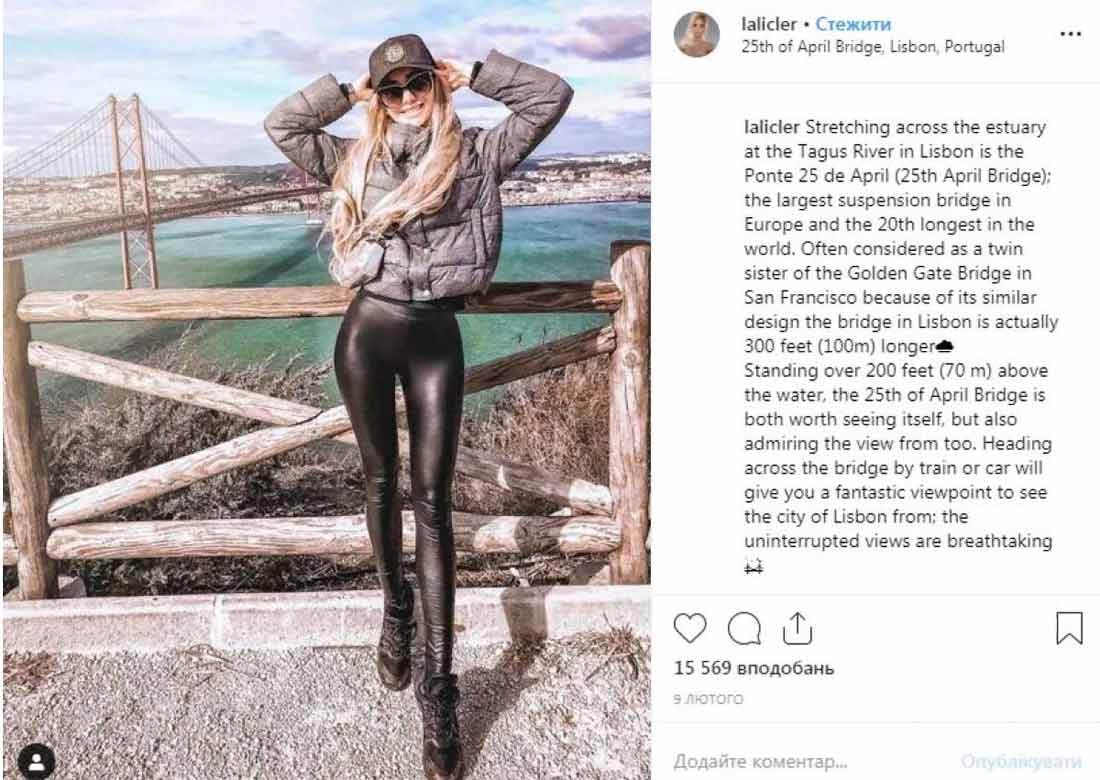Submit comment with Опублікувати button
This screenshot has width=1100, height=780.
pyautogui.click(x=1021, y=761)
